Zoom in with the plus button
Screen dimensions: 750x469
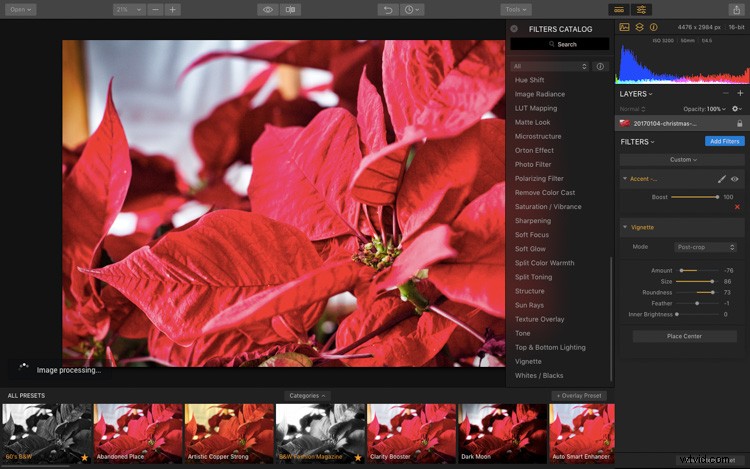(x=173, y=10)
